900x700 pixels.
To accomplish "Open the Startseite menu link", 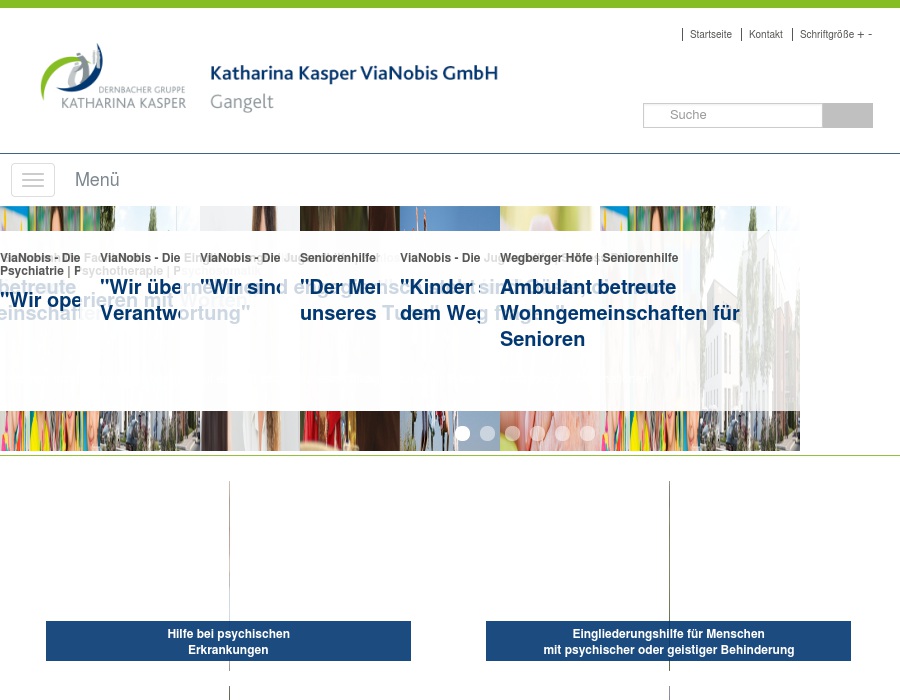I will 711,34.
